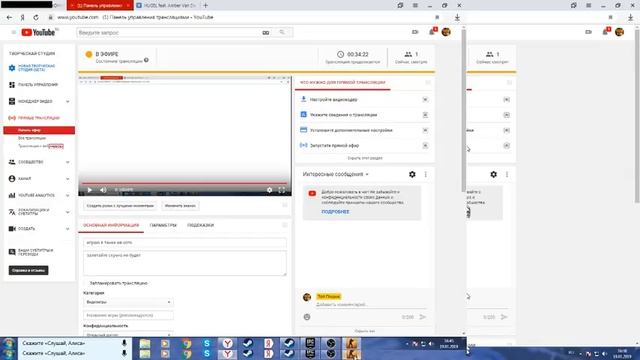
Task: Open the preview player settings gear
Action: point(269,190)
